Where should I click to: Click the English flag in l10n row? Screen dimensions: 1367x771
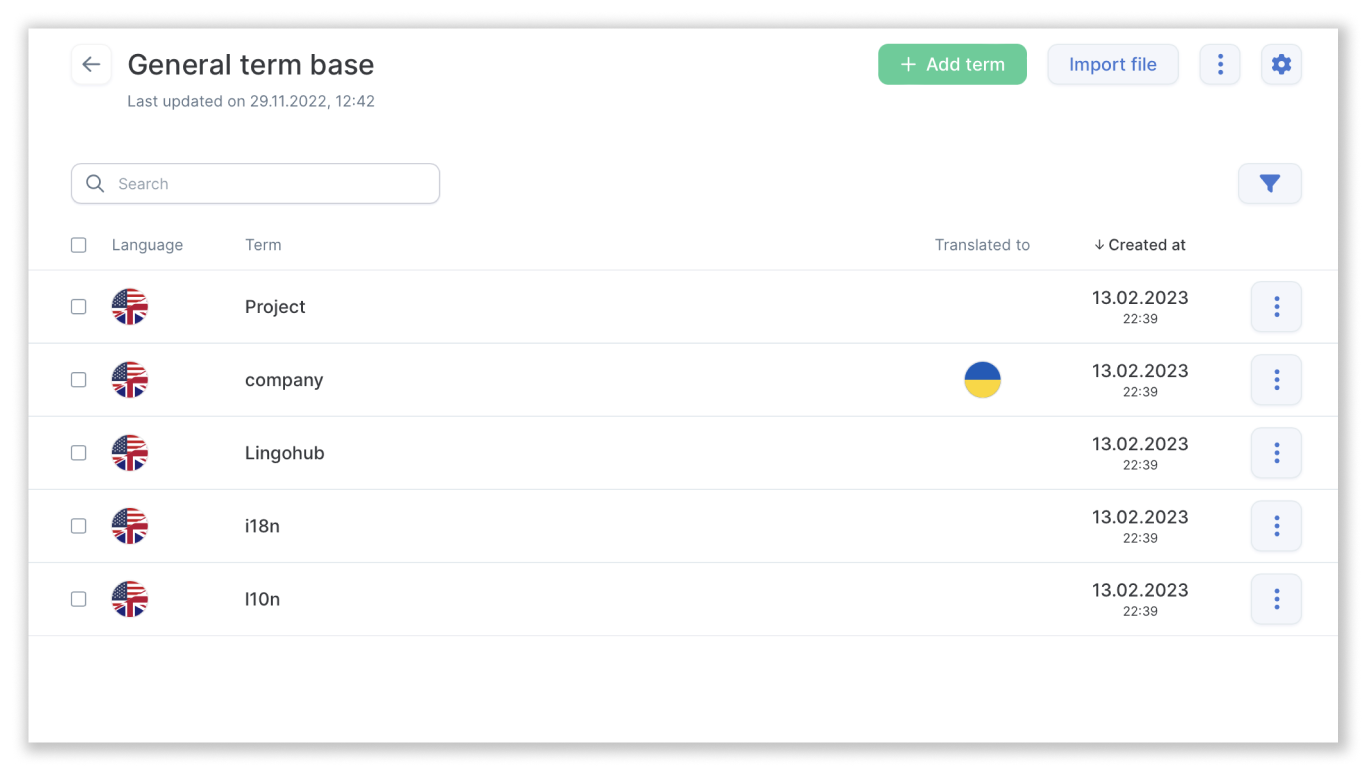130,599
